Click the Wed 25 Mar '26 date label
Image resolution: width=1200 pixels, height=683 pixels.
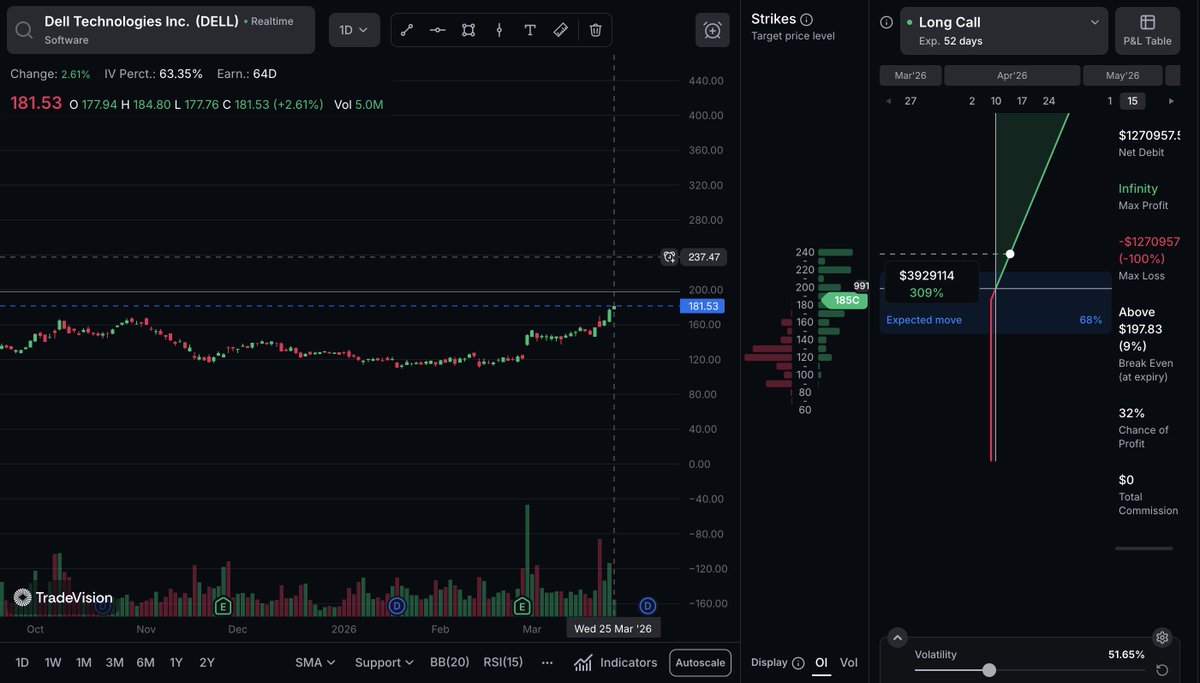(x=613, y=628)
